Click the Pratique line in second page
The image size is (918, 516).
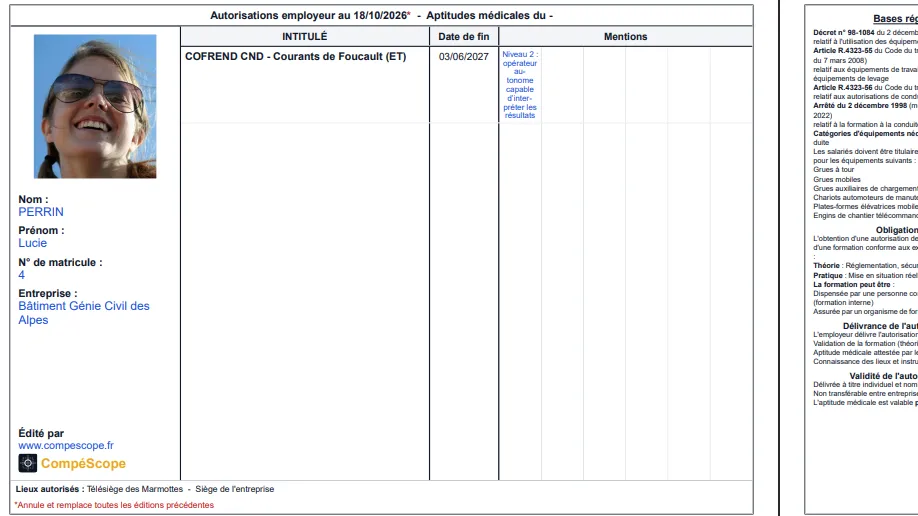click(x=865, y=276)
